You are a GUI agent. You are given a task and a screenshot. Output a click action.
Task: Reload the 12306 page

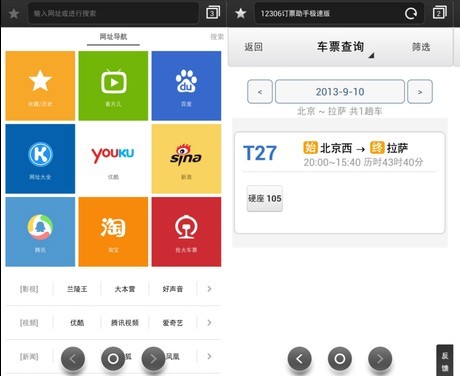[x=411, y=13]
